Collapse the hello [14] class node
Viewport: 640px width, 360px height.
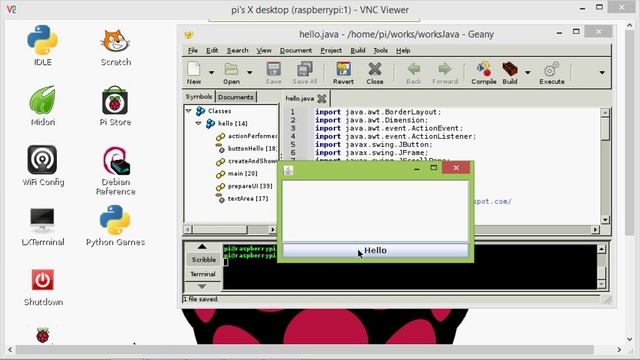[x=198, y=123]
